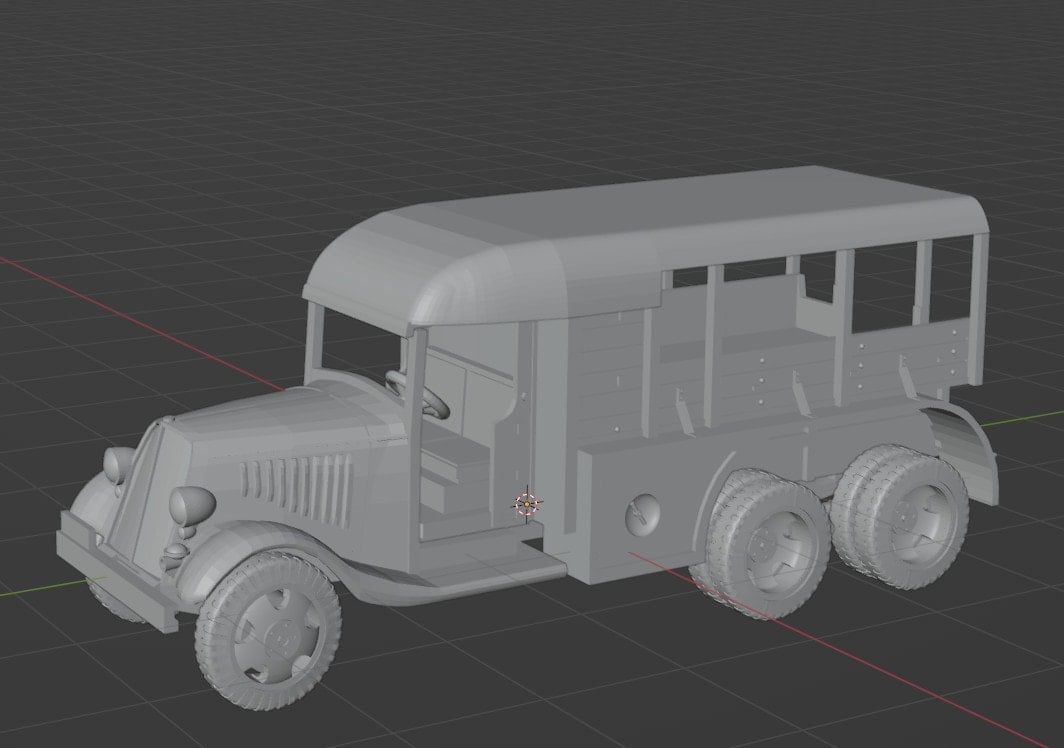This screenshot has height=748, width=1064.
Task: Click the truck's front bumper
Action: tap(117, 572)
